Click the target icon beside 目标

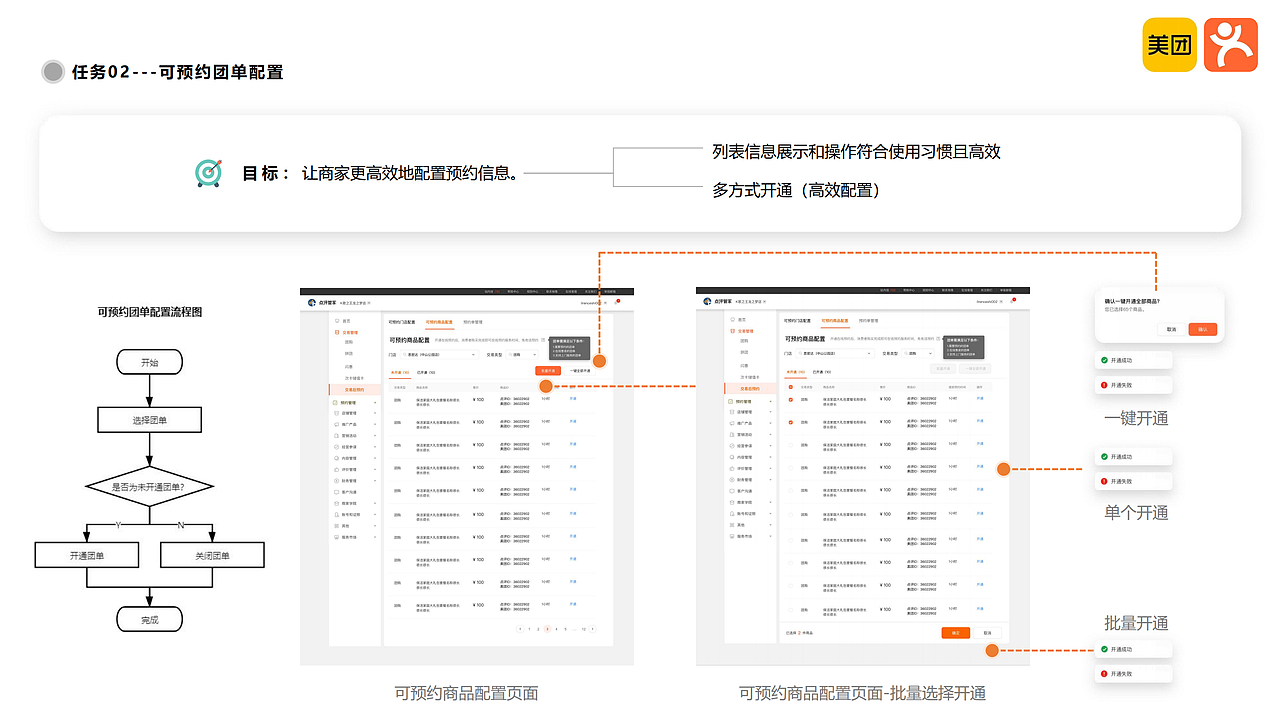pos(208,173)
